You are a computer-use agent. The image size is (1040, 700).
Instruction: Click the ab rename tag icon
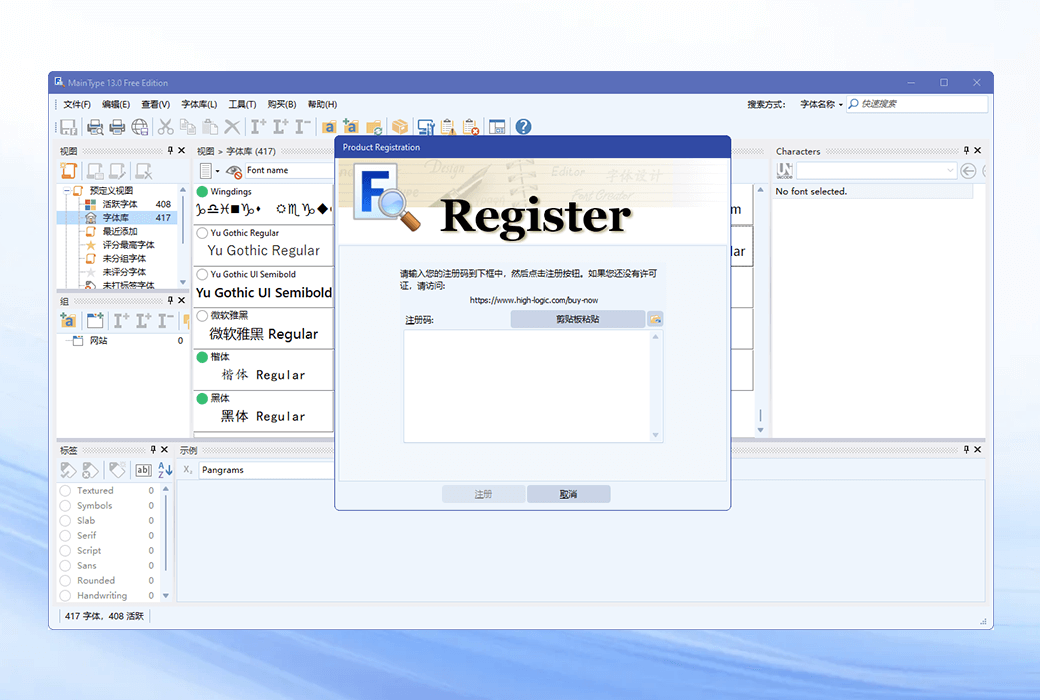pyautogui.click(x=143, y=470)
